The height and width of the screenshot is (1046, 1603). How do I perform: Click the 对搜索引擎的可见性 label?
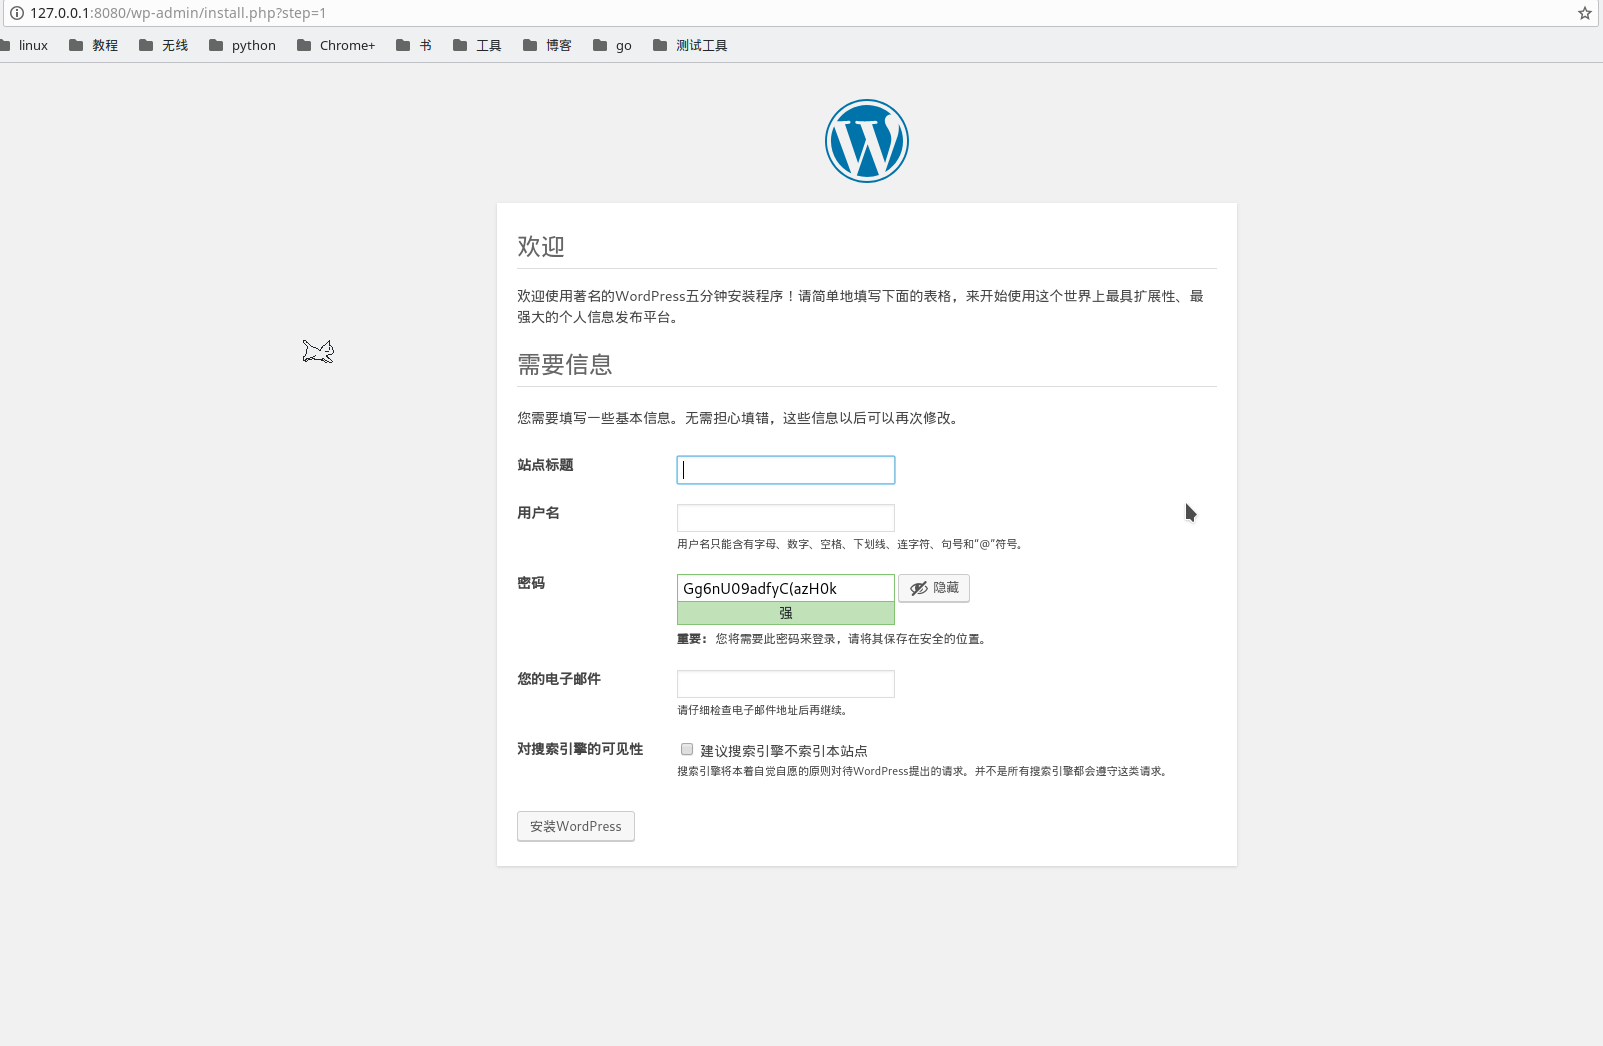point(580,749)
